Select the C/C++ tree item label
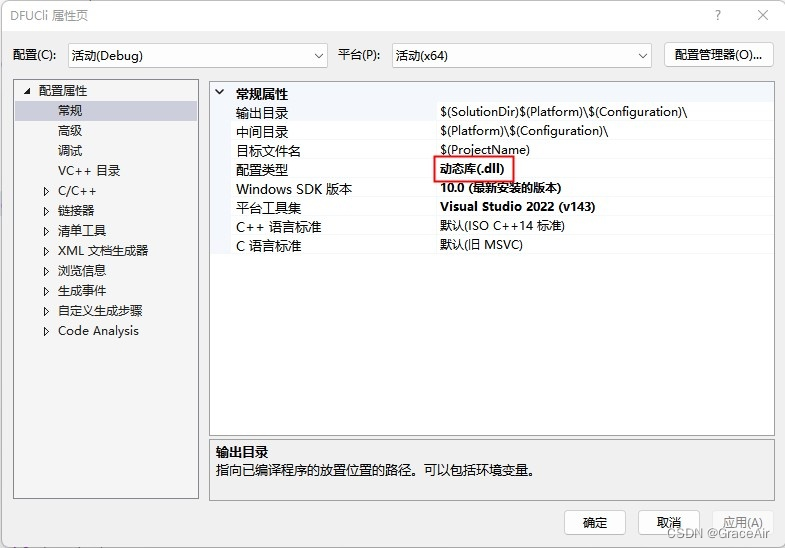The image size is (785, 548). tap(77, 191)
